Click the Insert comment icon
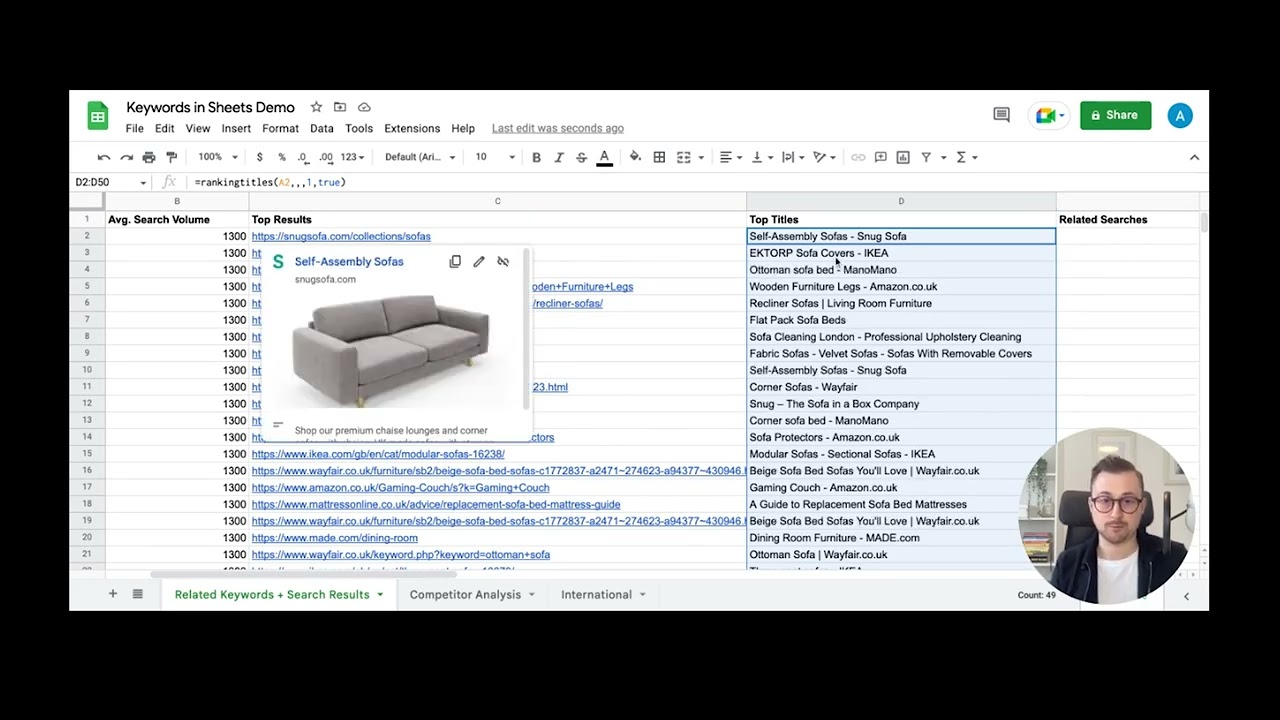1280x720 pixels. 881,157
